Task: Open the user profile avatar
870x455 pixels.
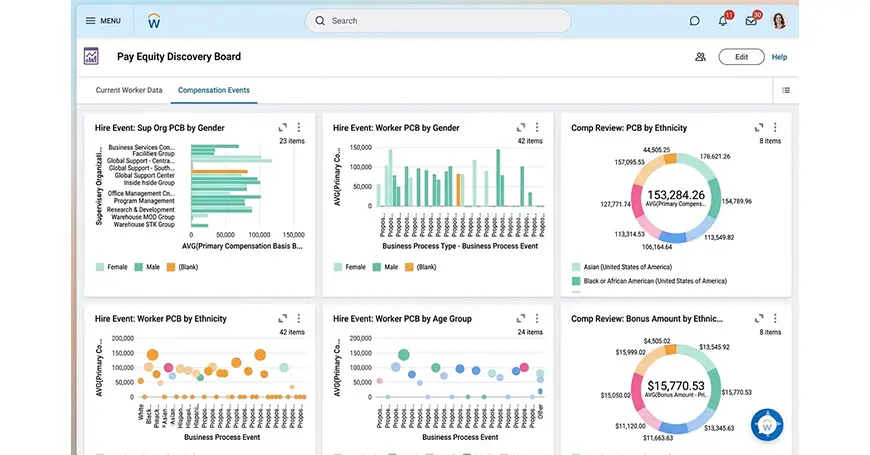Action: pyautogui.click(x=779, y=20)
